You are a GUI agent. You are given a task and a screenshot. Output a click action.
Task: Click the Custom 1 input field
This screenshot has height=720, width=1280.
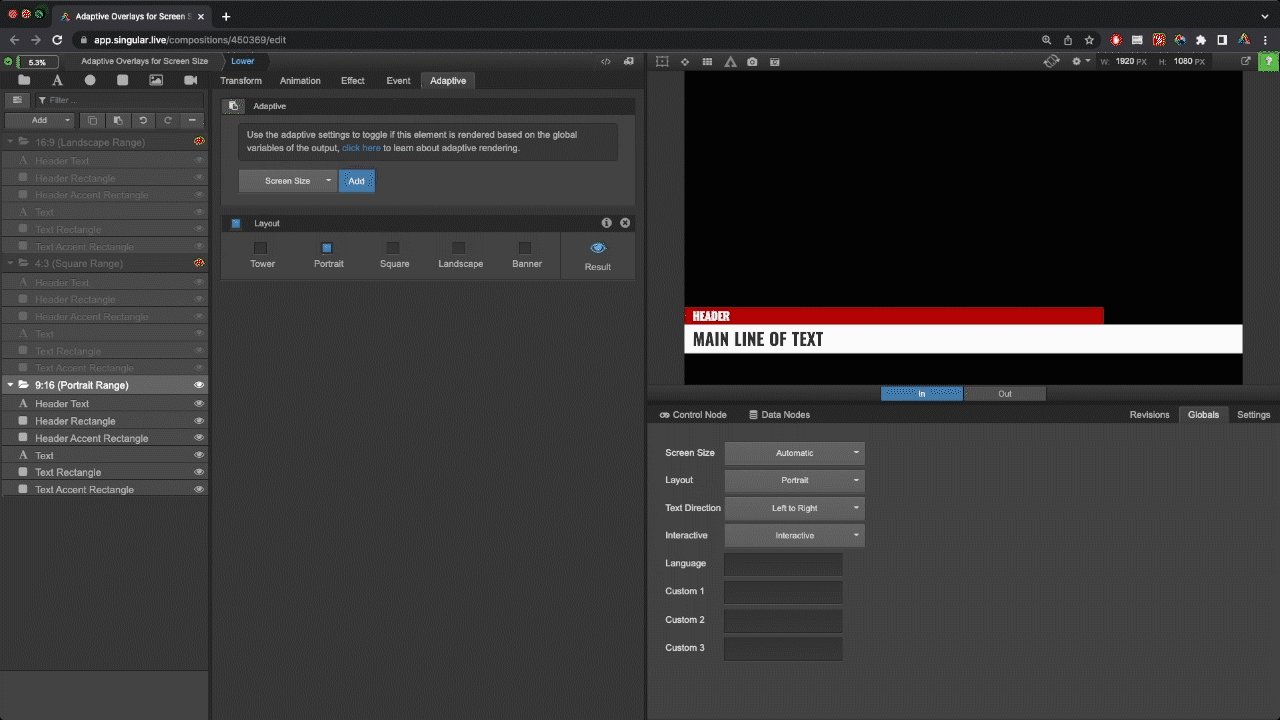[783, 592]
